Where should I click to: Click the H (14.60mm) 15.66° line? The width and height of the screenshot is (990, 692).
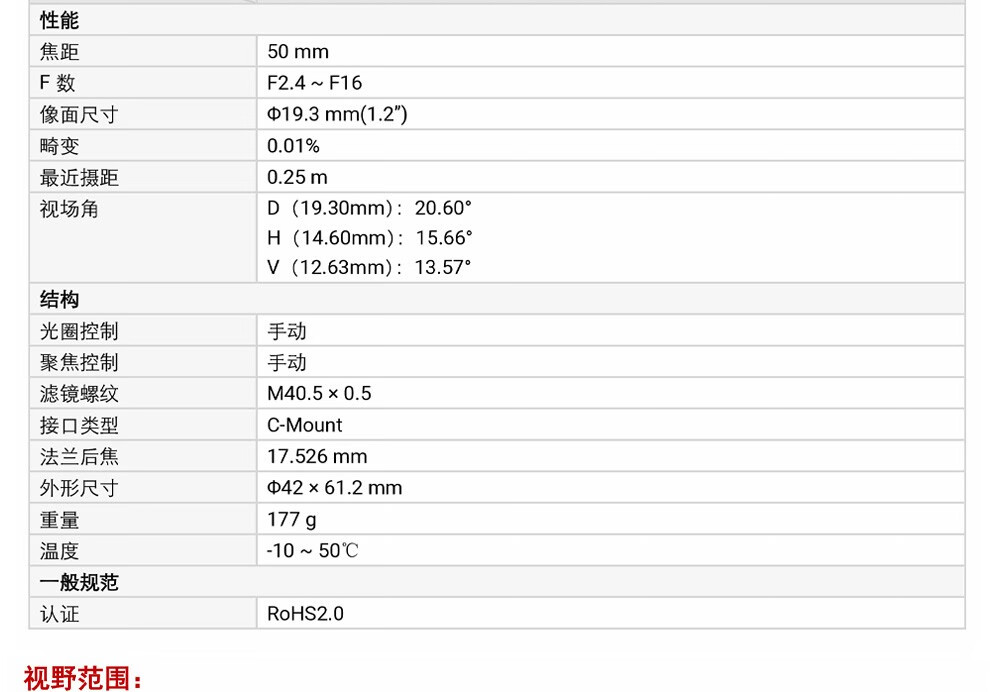click(369, 237)
